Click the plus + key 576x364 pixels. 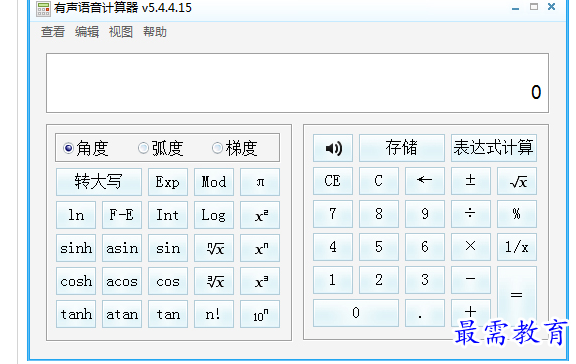click(x=471, y=313)
